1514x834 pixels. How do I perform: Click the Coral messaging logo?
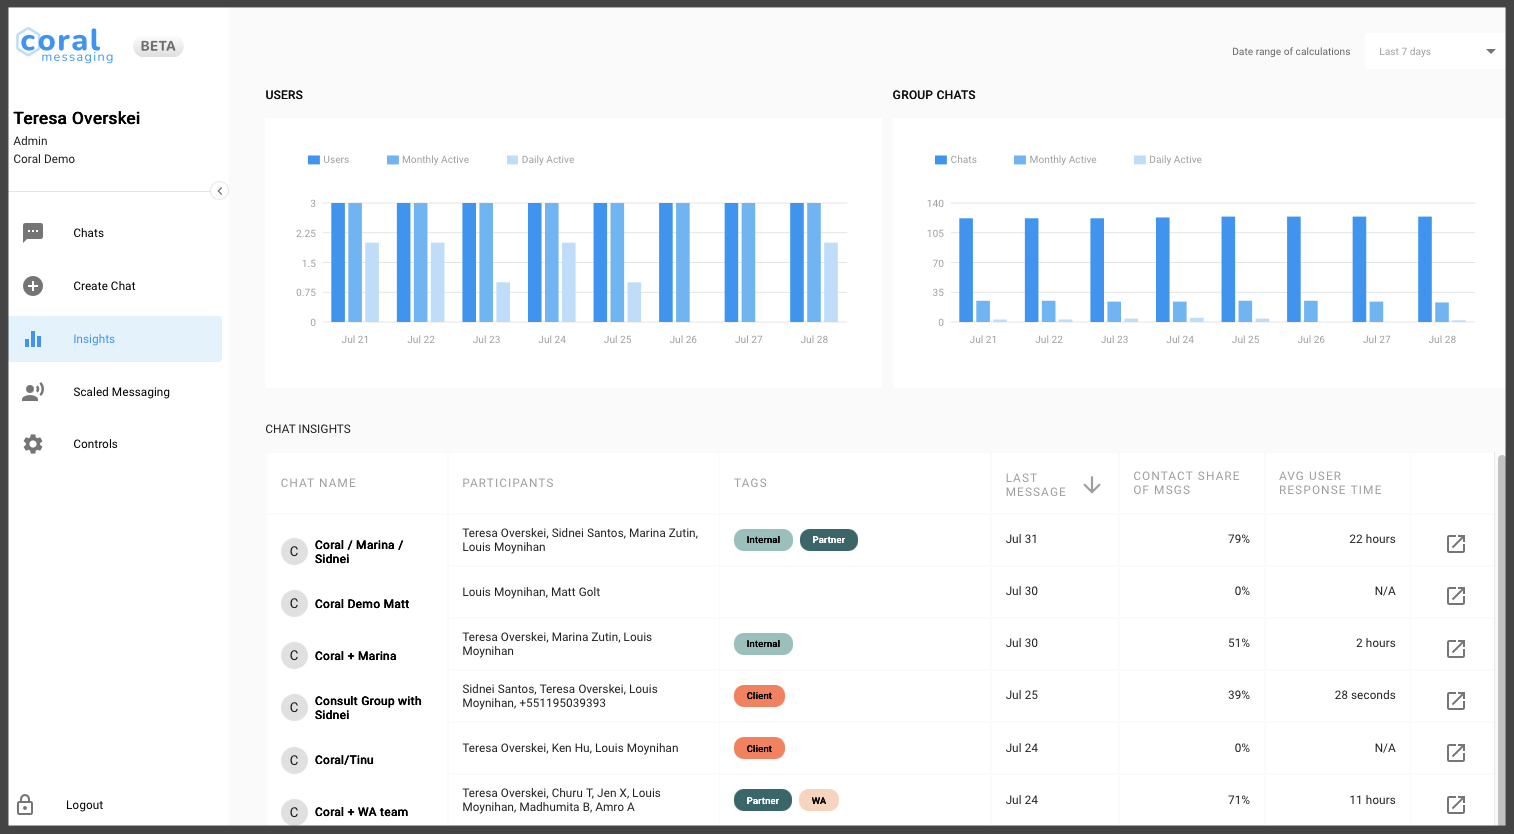[x=65, y=45]
